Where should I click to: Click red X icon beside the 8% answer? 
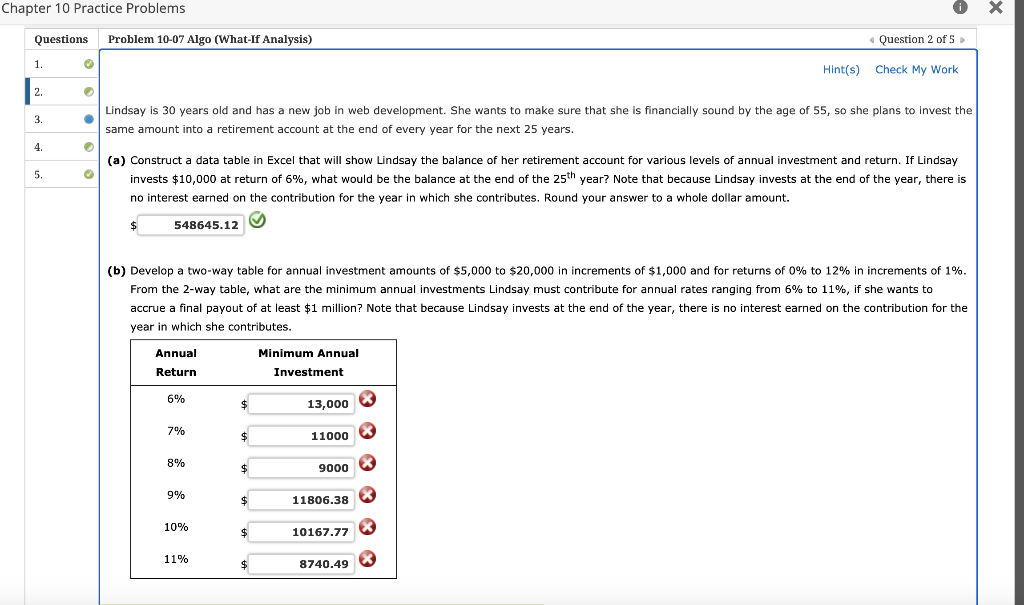coord(368,463)
